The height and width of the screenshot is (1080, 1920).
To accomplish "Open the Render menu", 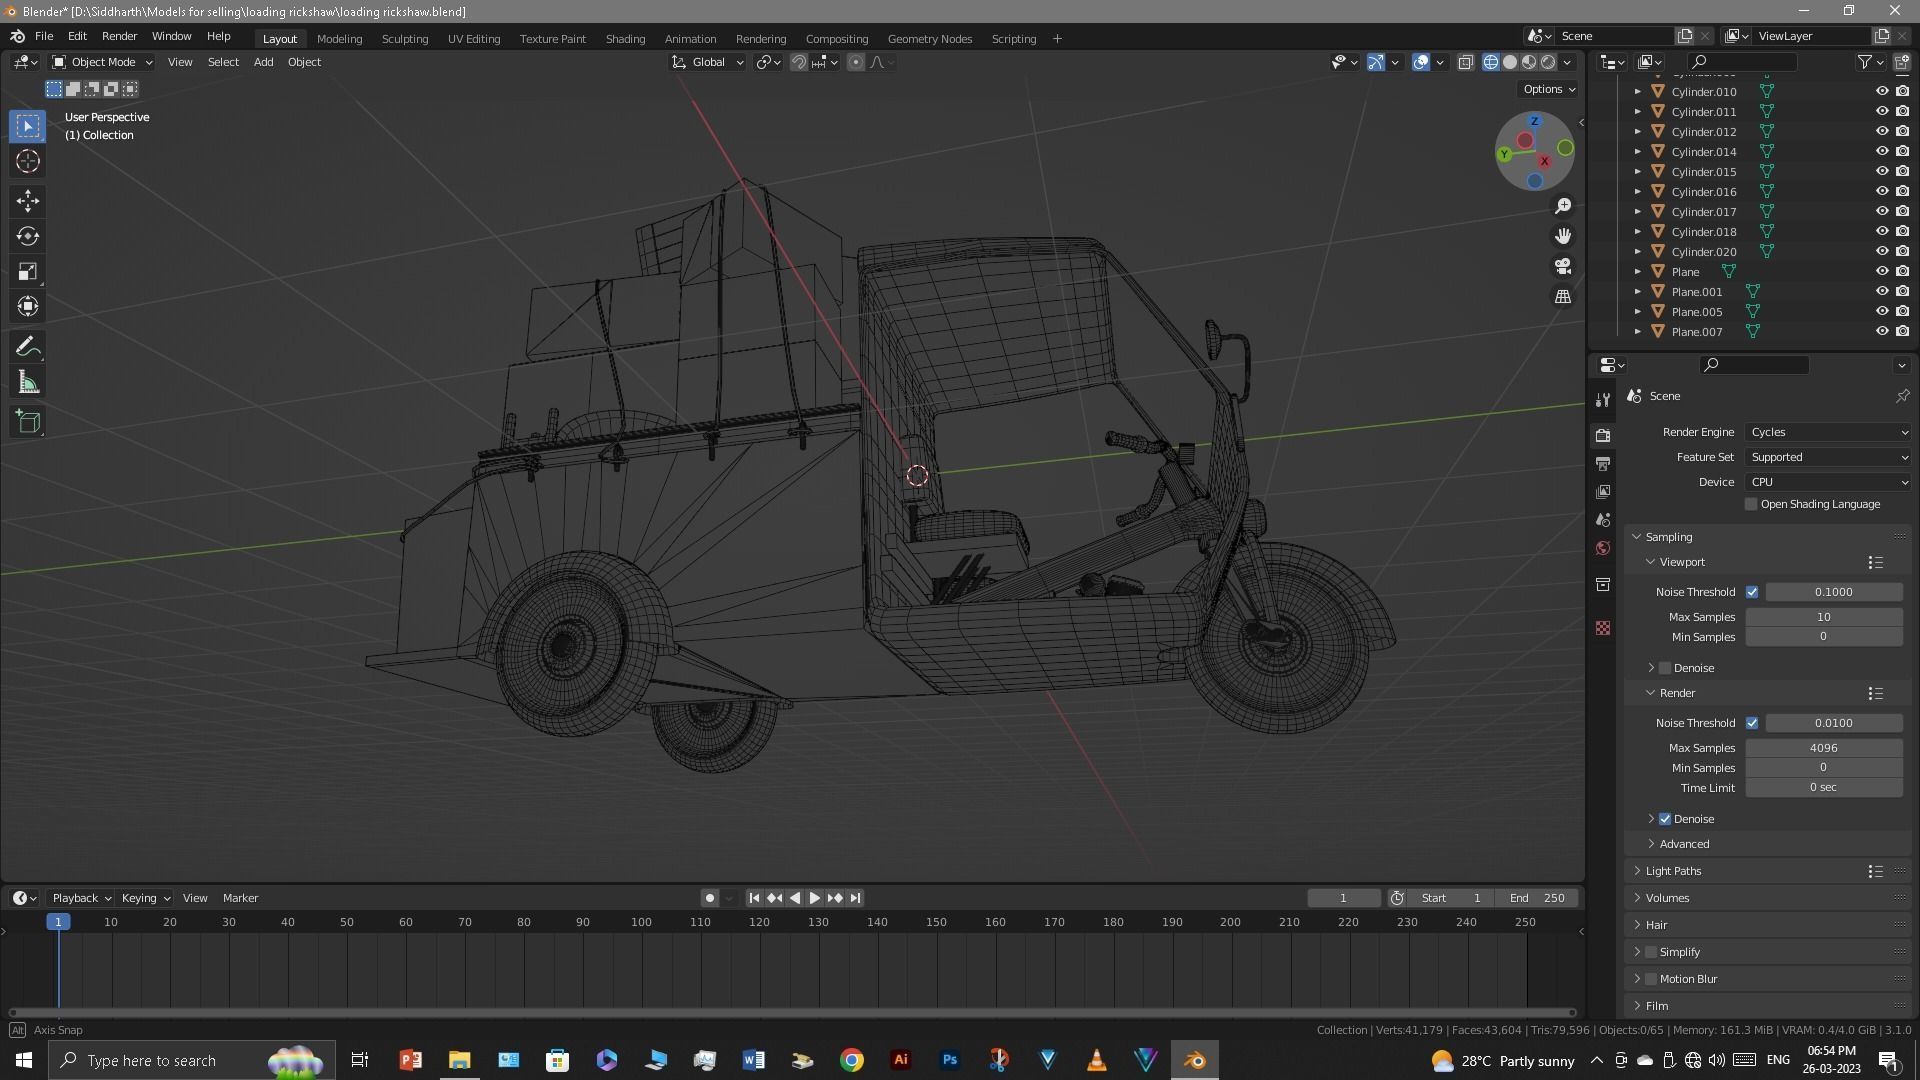I will 119,36.
